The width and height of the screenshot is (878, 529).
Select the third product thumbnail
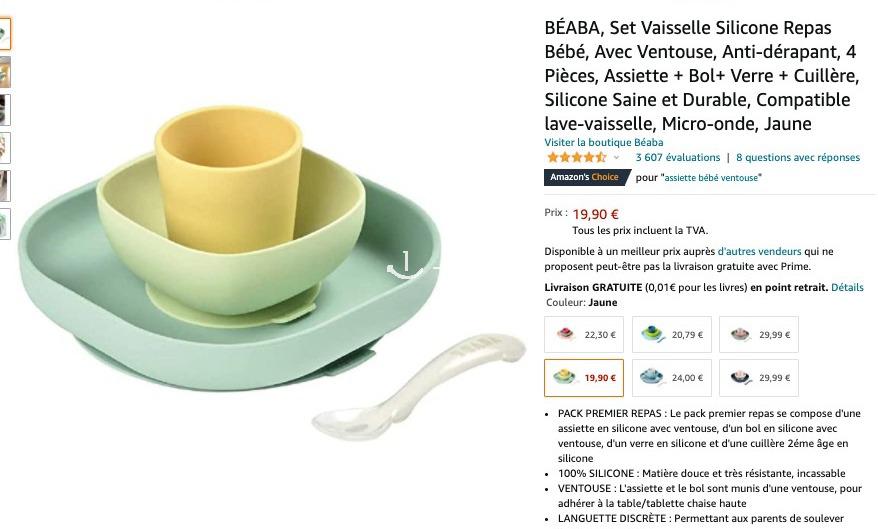(4, 110)
